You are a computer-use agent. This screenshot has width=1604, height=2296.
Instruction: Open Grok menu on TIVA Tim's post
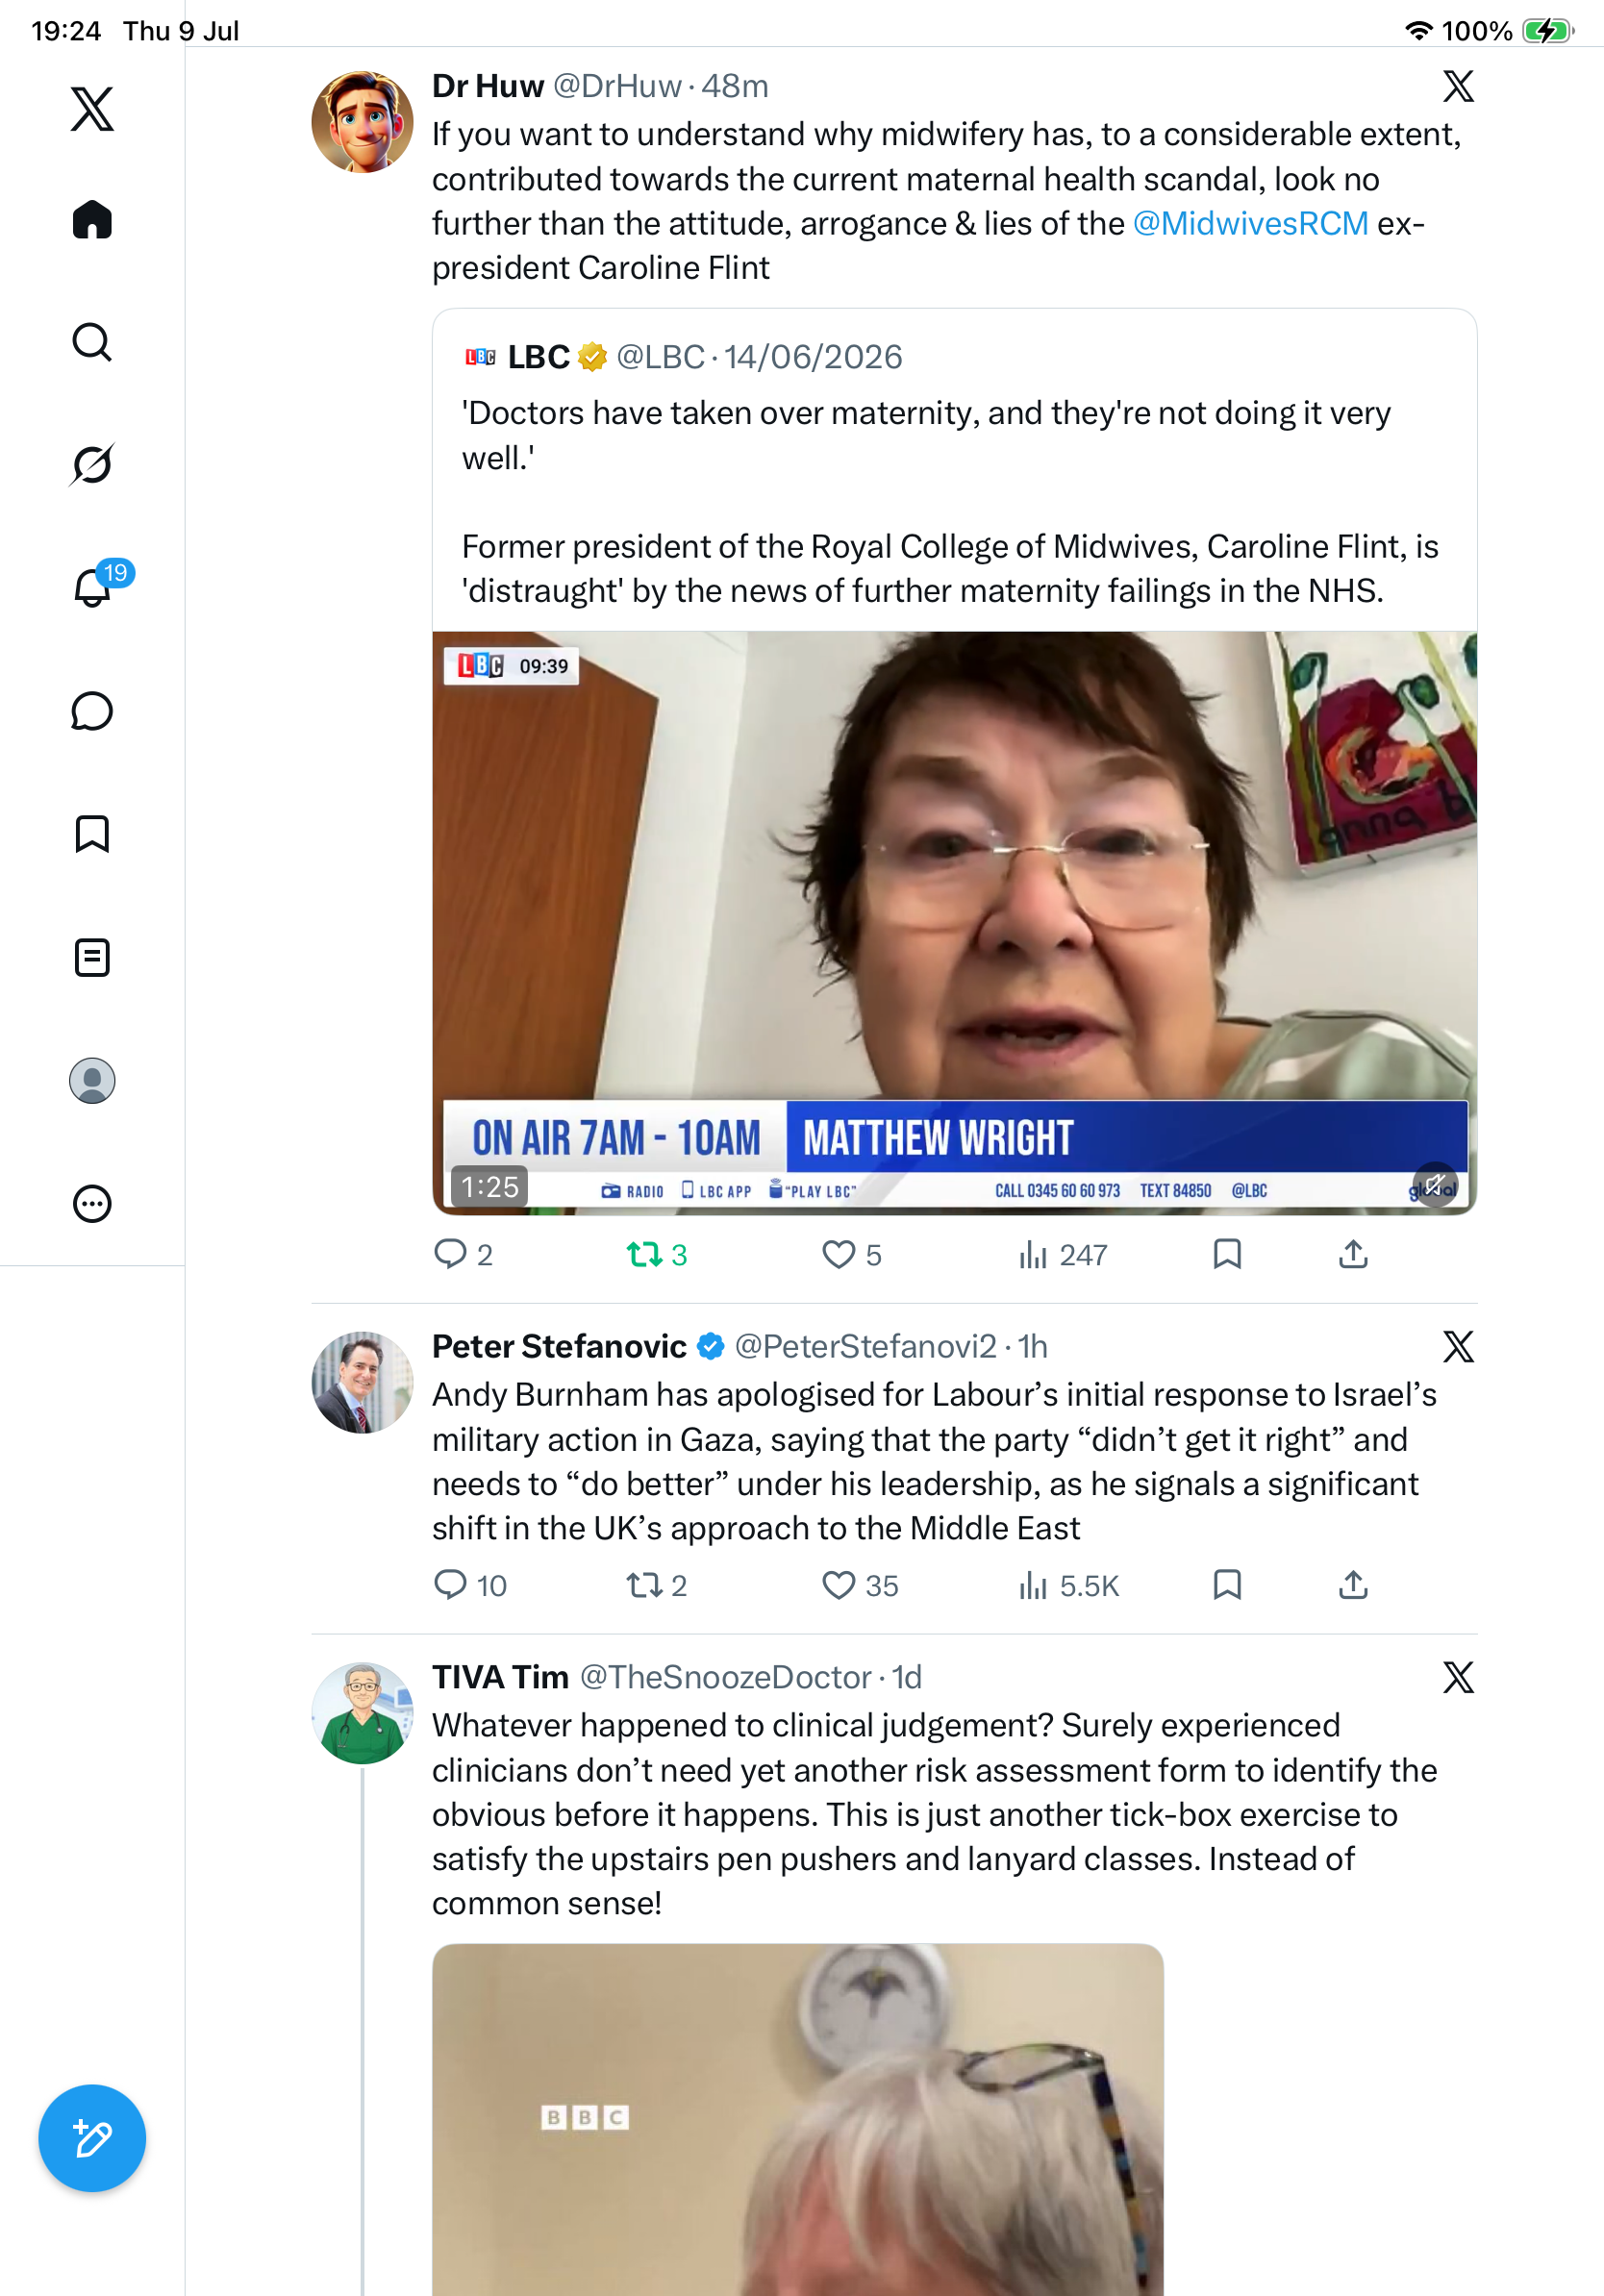point(1458,1677)
